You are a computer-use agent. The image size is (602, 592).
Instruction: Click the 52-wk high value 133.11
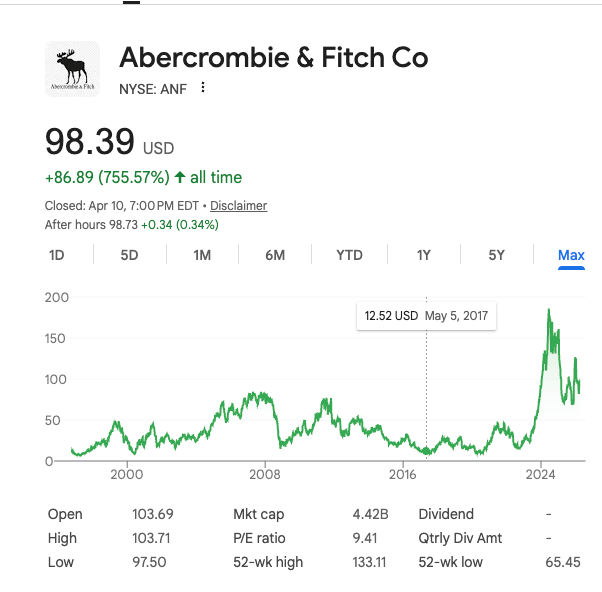(370, 562)
